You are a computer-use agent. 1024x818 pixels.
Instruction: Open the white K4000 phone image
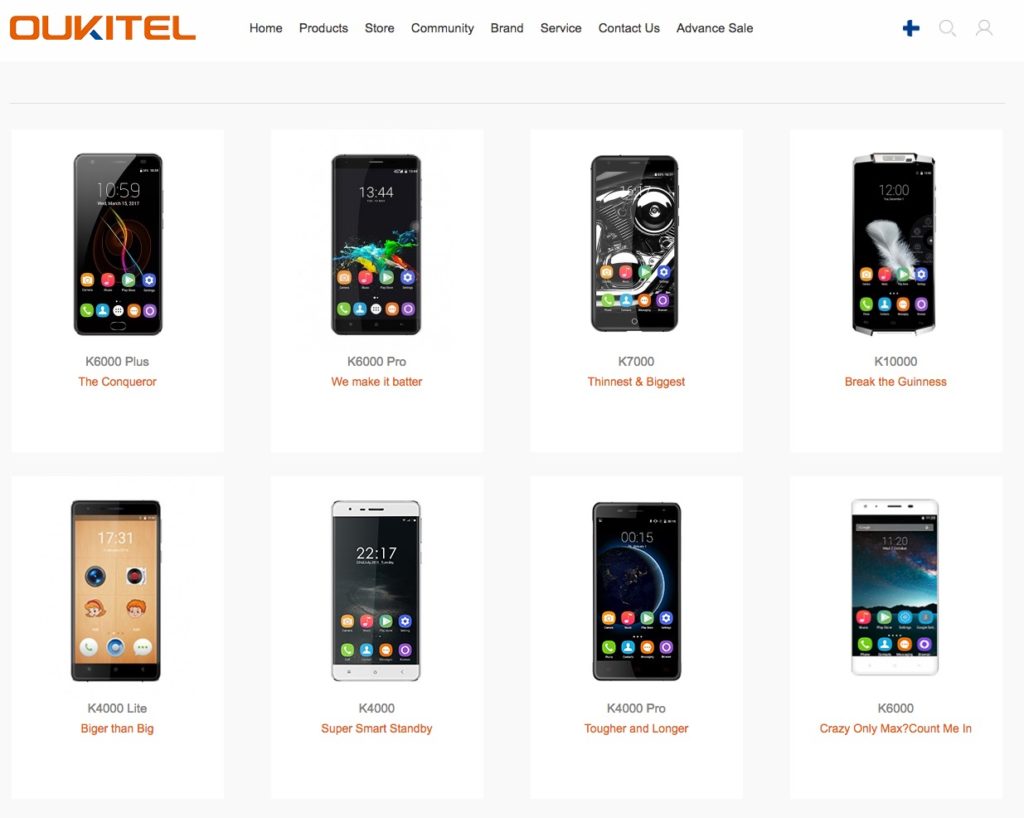376,591
